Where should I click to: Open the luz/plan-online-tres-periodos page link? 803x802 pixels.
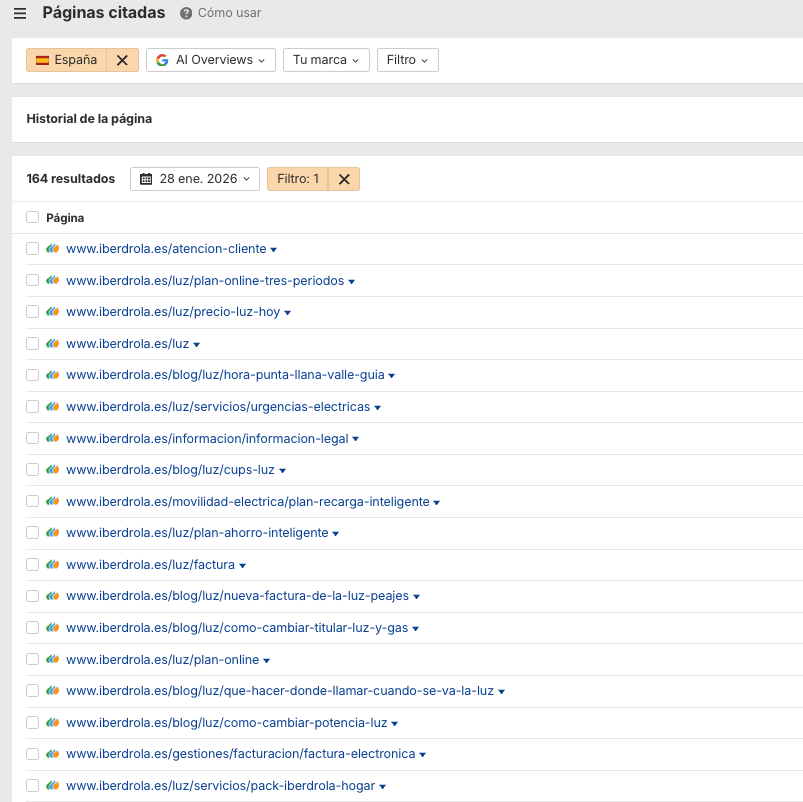tap(204, 280)
